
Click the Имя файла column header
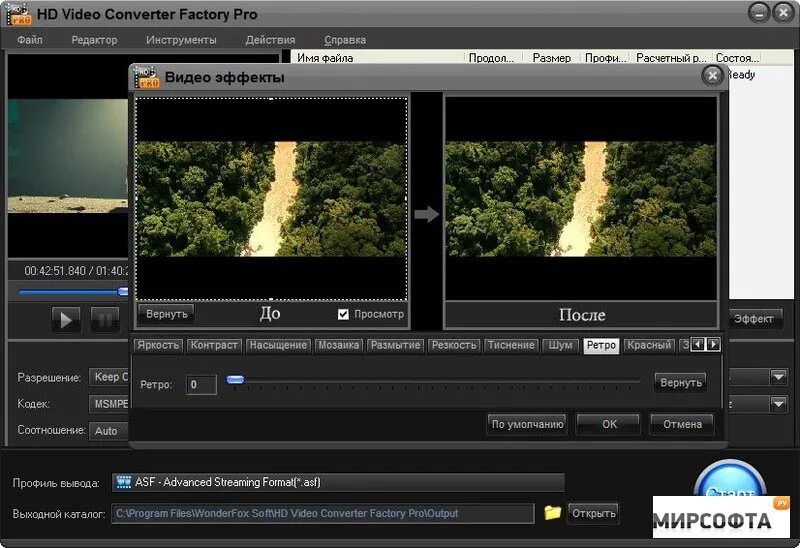tap(378, 58)
